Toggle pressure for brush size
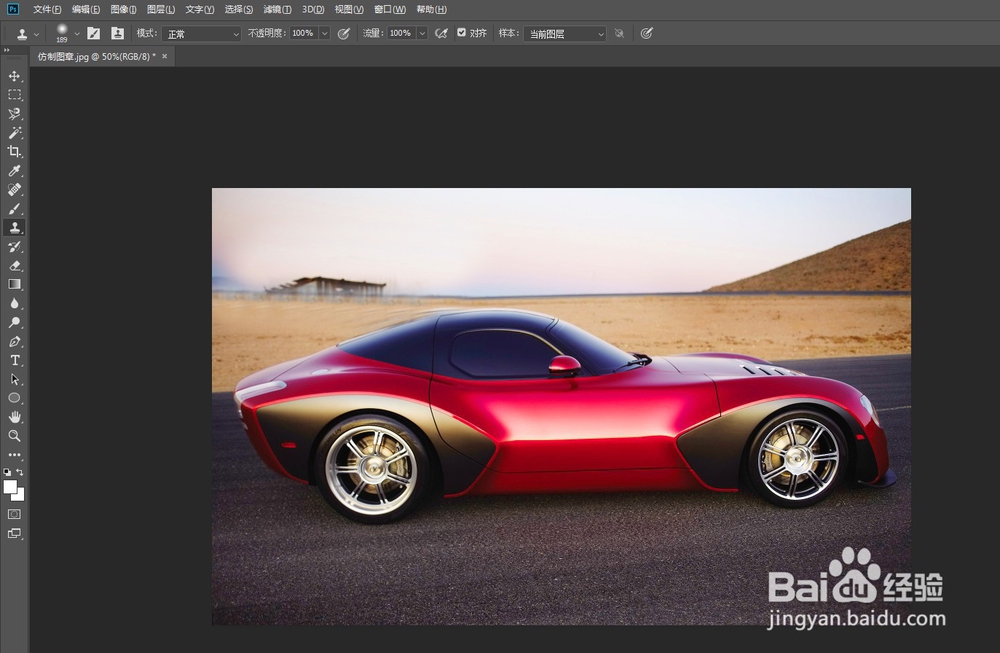The image size is (1000, 653). 647,33
